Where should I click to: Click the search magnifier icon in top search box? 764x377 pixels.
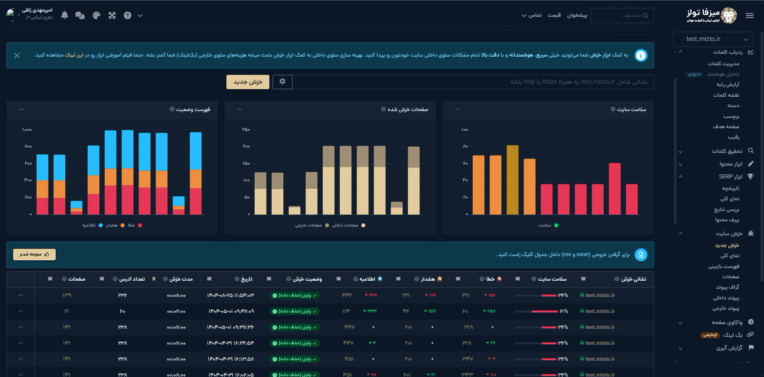tap(646, 16)
